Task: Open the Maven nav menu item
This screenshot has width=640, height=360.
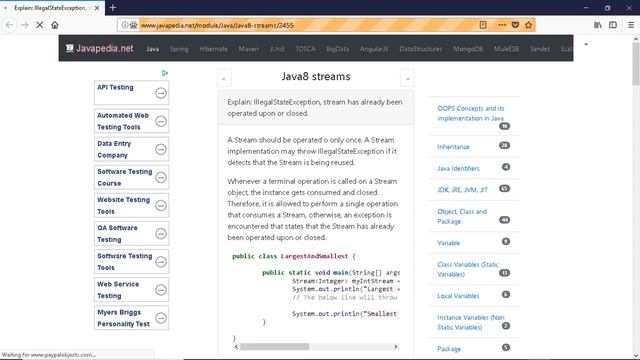Action: click(x=249, y=49)
